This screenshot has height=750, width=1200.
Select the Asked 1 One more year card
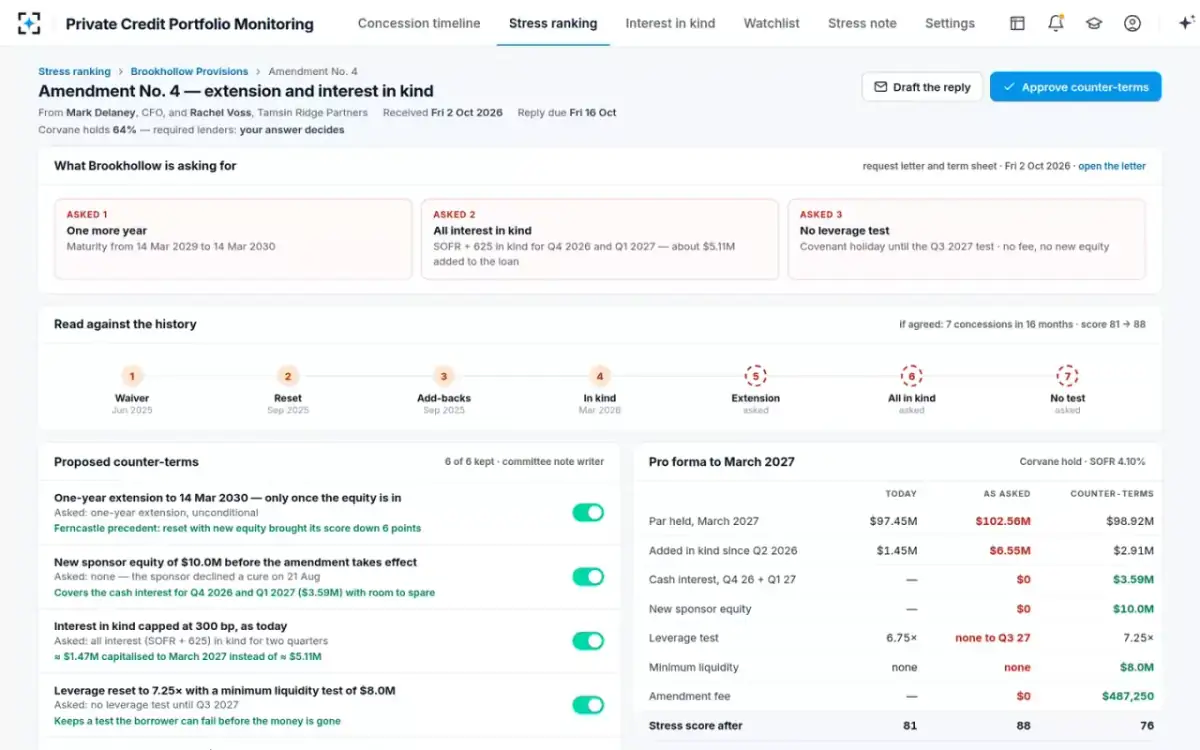coord(233,239)
